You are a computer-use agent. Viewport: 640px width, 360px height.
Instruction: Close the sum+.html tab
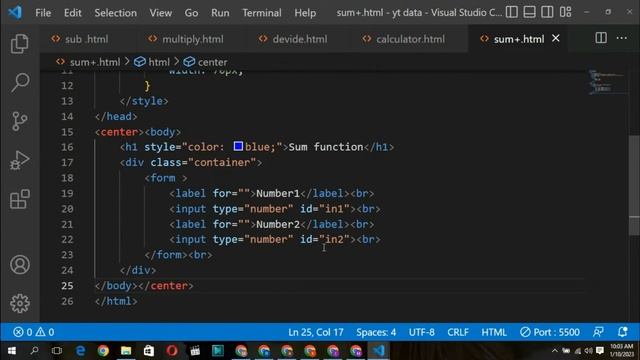pos(556,38)
